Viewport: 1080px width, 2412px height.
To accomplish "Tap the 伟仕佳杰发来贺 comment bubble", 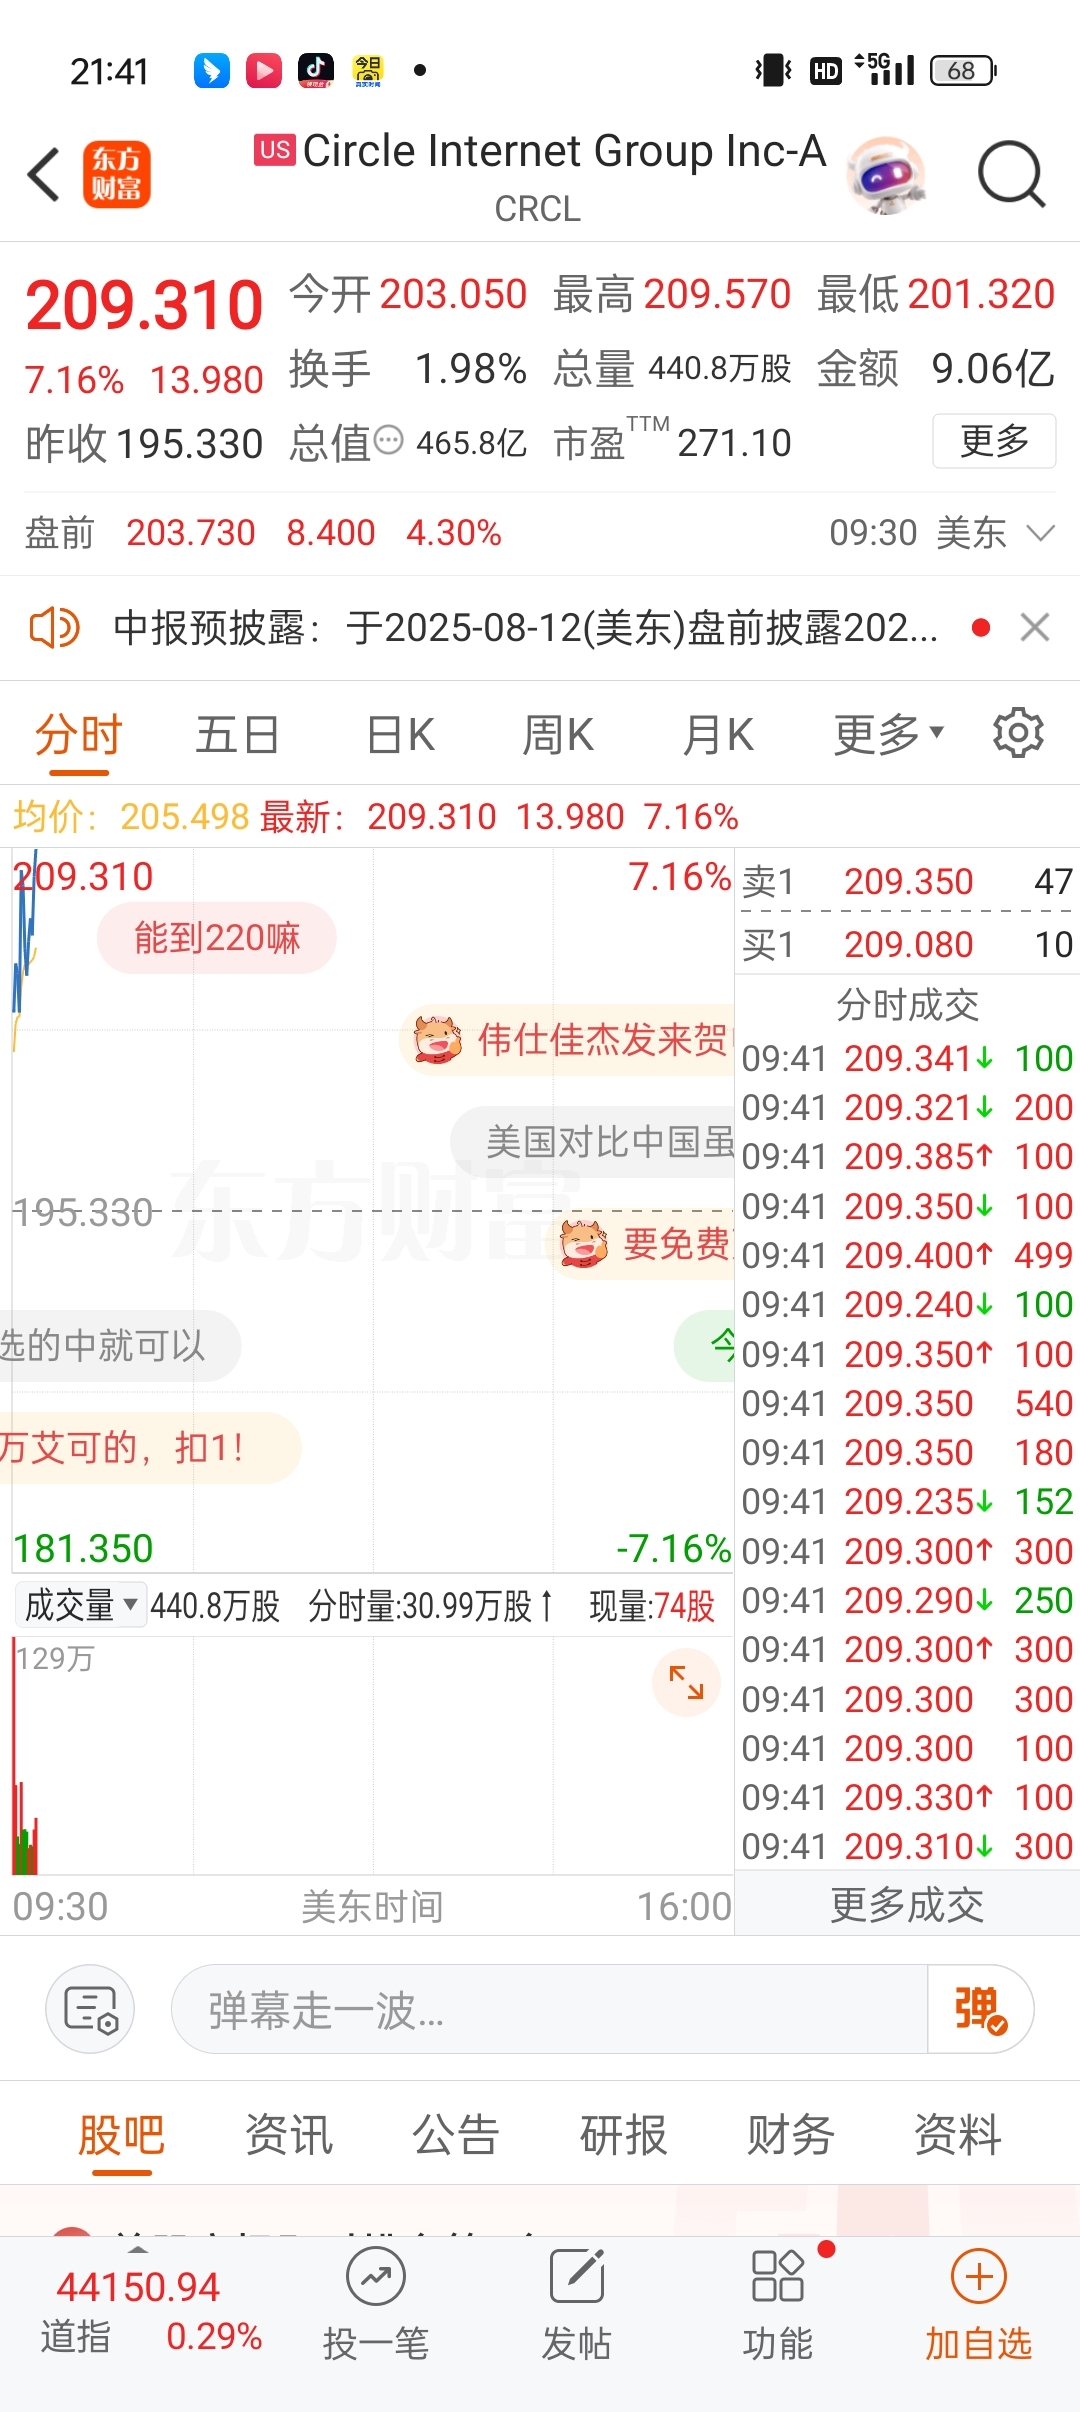I will pyautogui.click(x=568, y=1040).
